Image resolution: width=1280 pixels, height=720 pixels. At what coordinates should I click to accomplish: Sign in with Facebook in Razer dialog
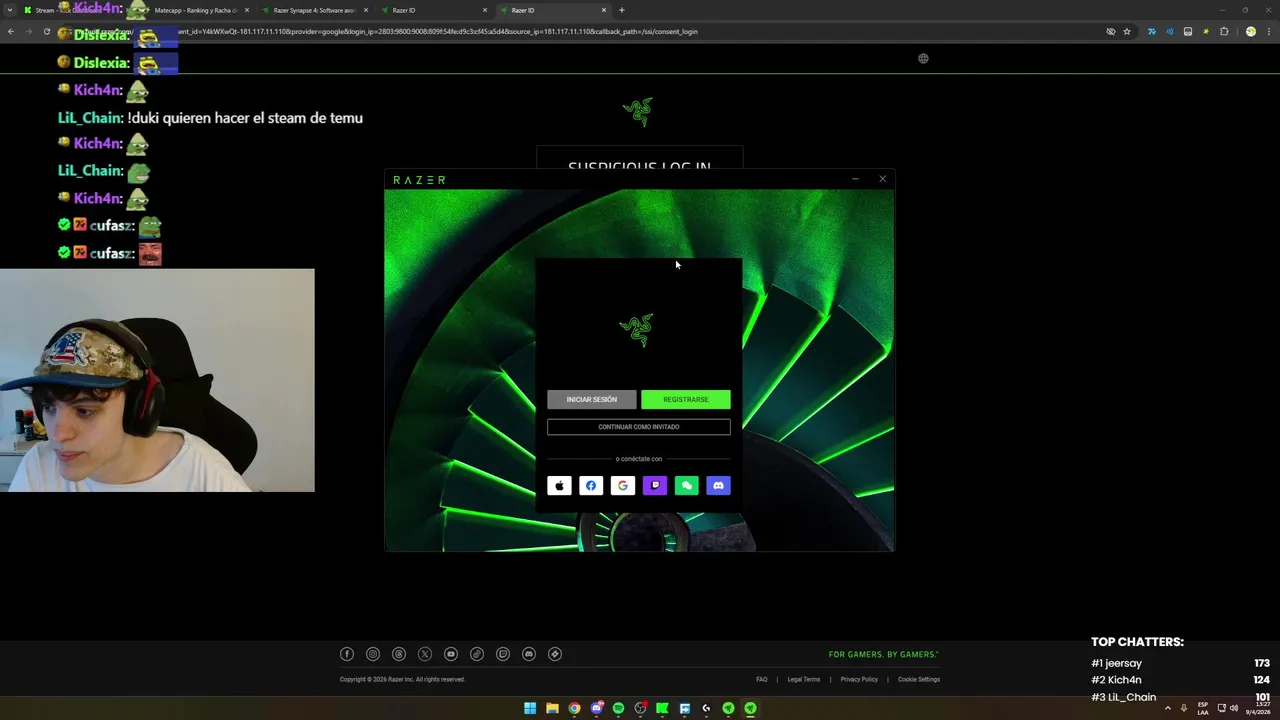(x=591, y=486)
